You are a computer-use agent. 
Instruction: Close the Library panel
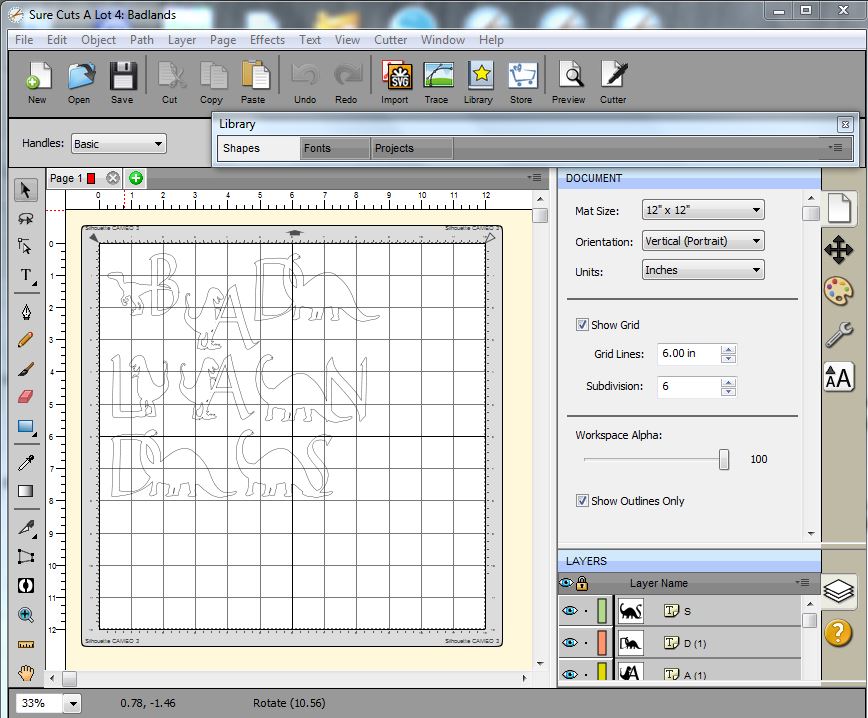pyautogui.click(x=844, y=124)
